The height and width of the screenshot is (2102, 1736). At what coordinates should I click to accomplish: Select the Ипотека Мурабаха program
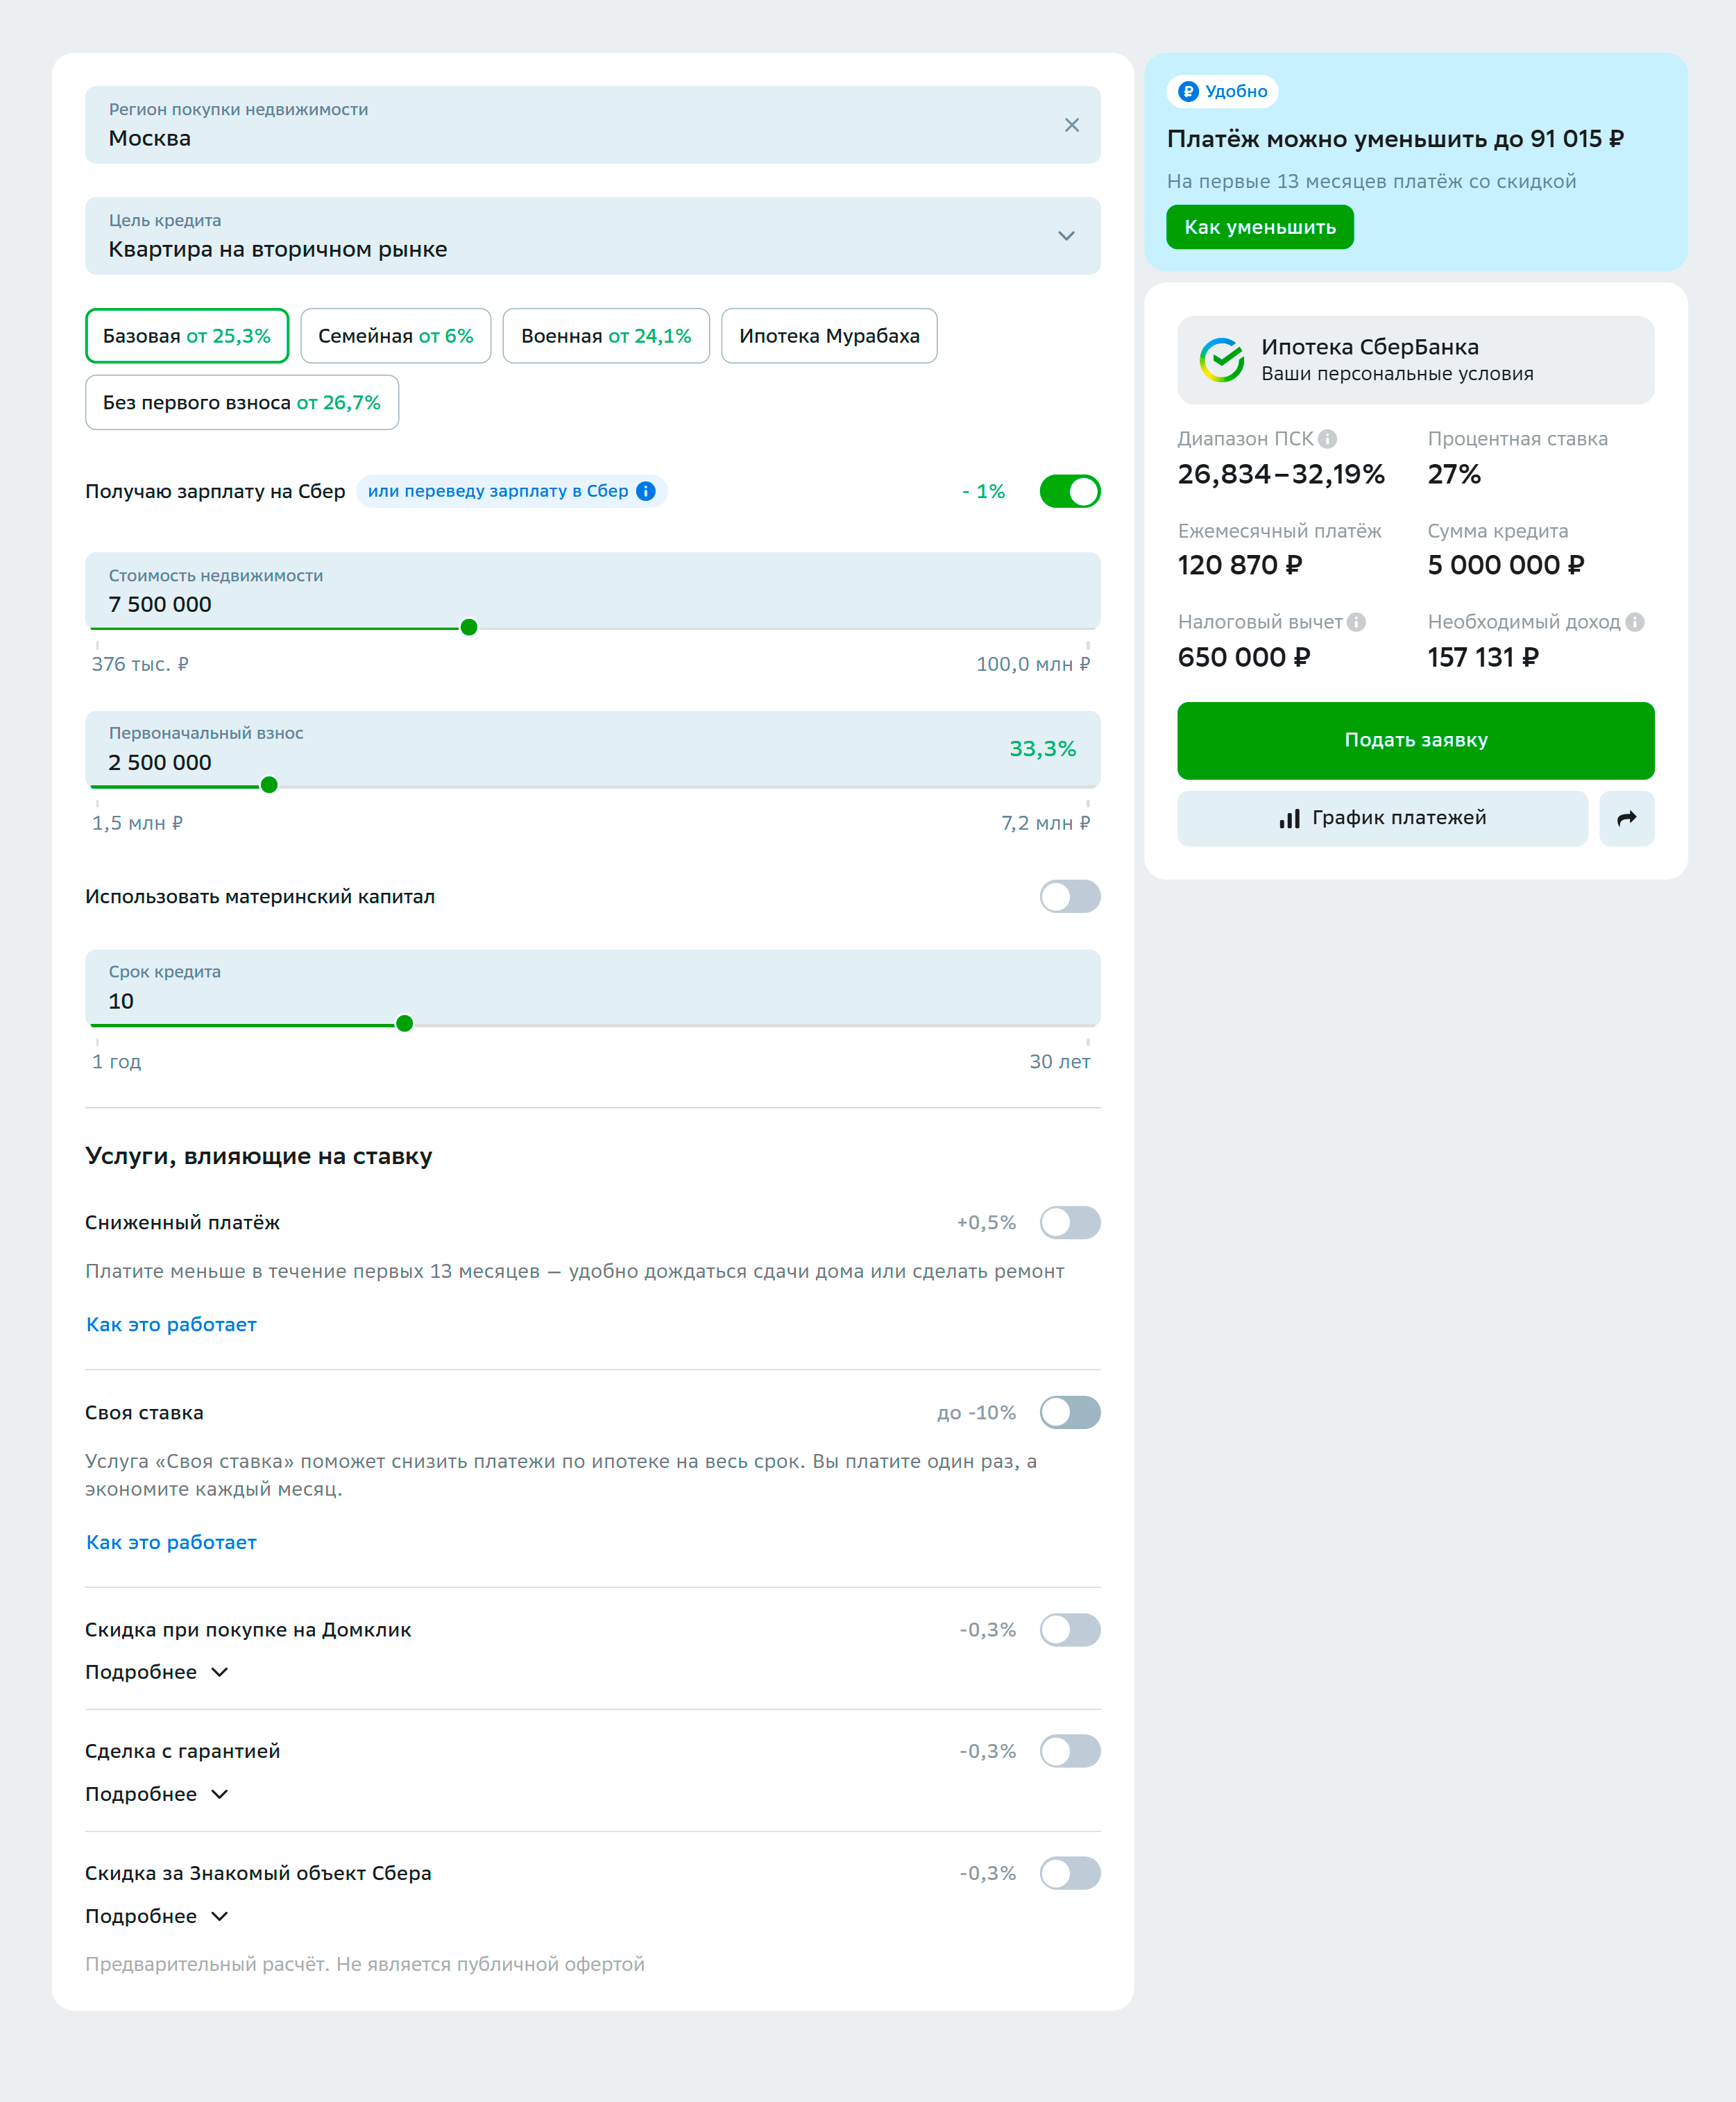click(829, 336)
